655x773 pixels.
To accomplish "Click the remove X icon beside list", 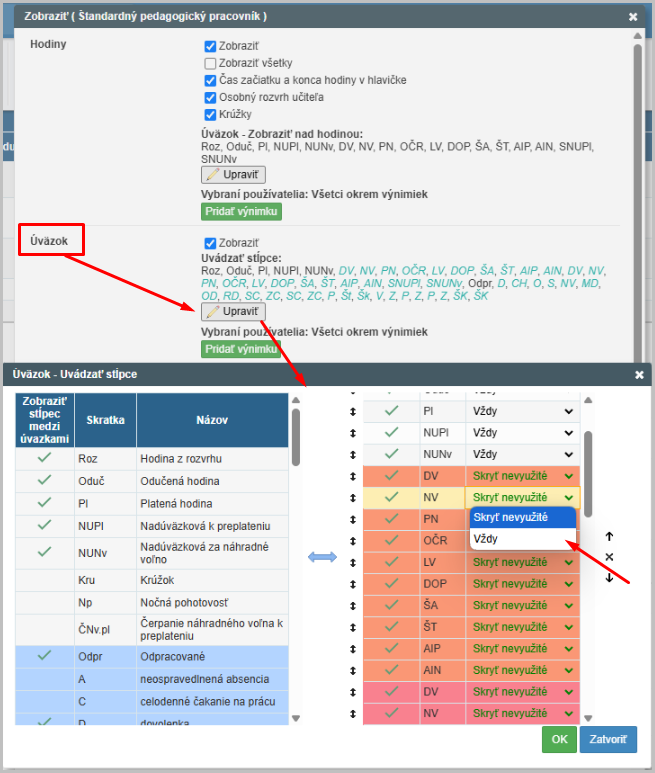I will [609, 557].
